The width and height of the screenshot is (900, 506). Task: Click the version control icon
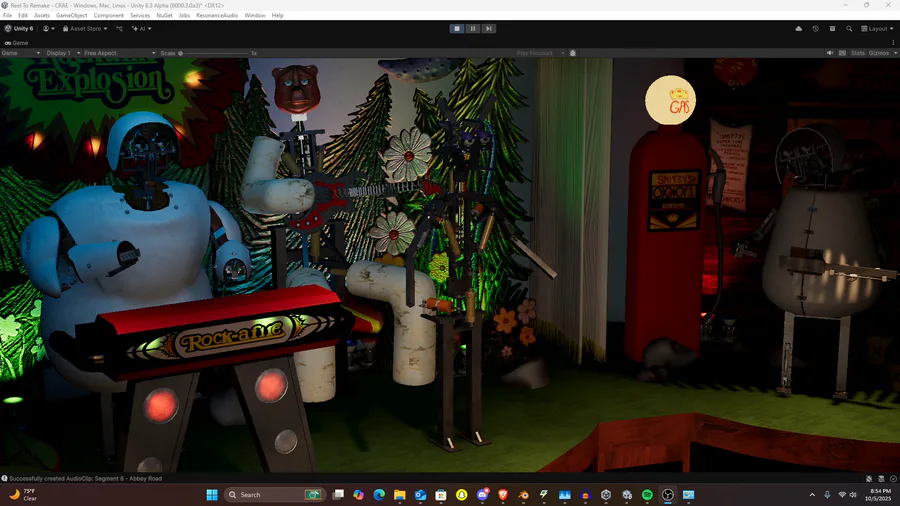click(x=119, y=29)
